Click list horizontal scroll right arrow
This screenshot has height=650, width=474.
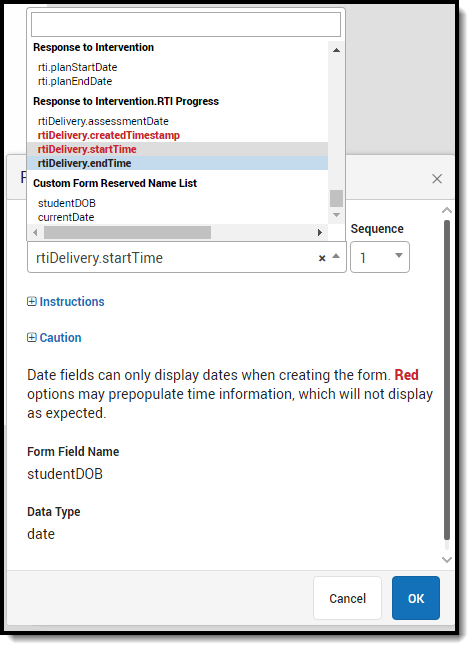tap(320, 233)
